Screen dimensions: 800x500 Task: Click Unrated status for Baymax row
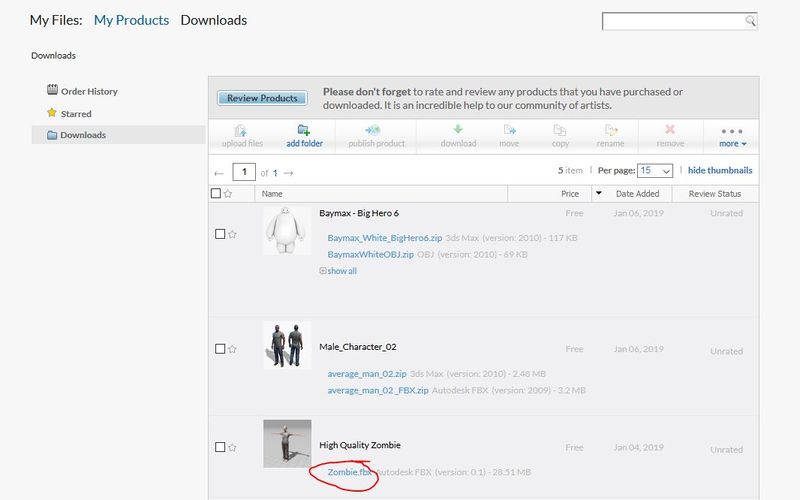727,213
